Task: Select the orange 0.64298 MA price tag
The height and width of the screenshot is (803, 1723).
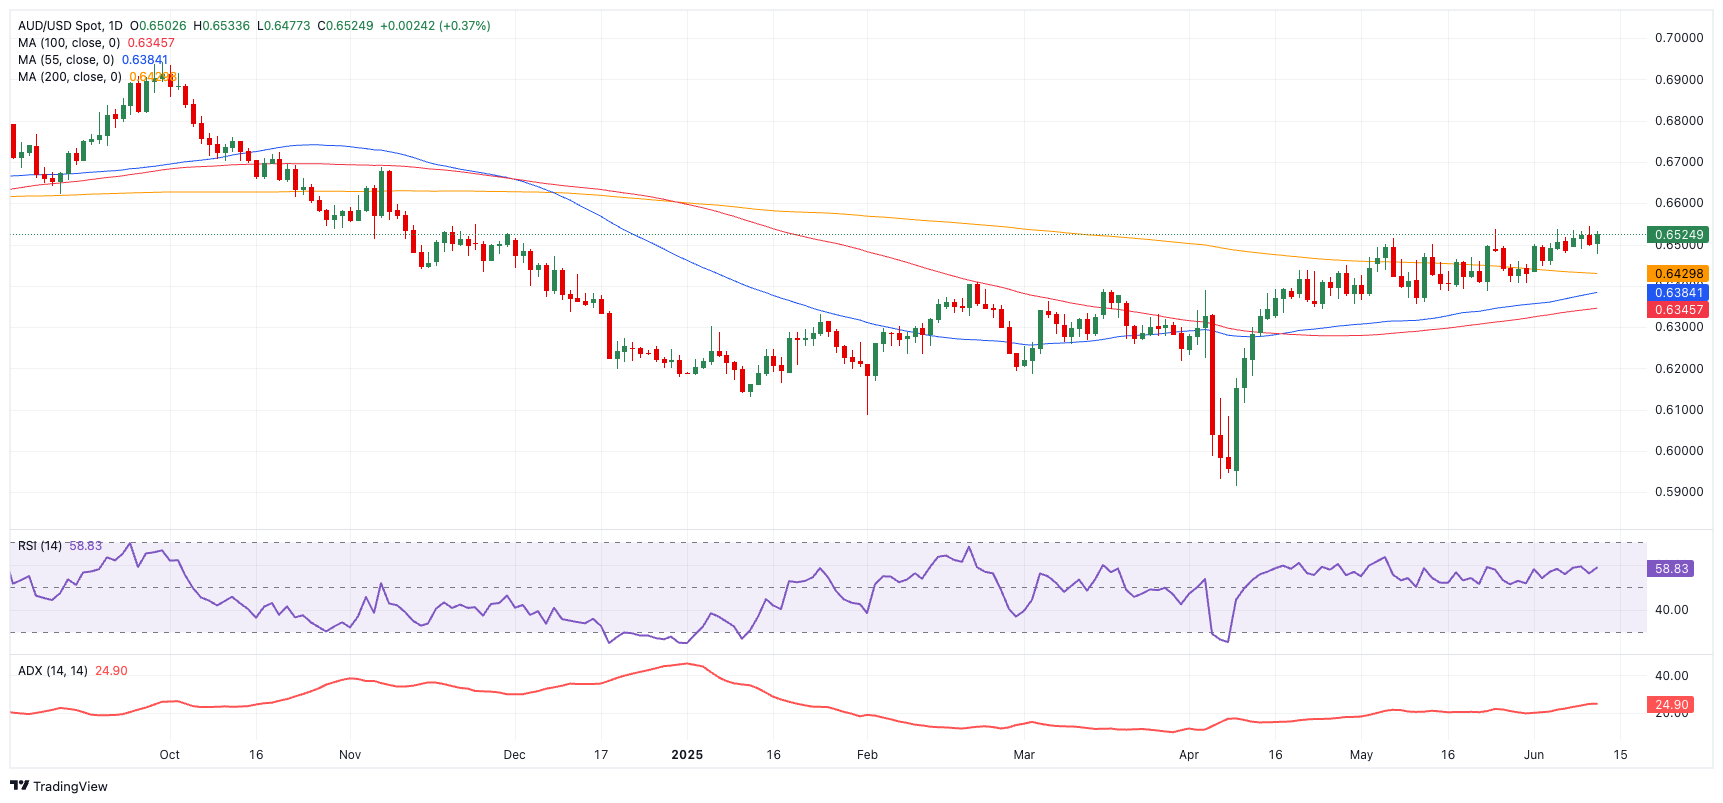Action: coord(1678,273)
